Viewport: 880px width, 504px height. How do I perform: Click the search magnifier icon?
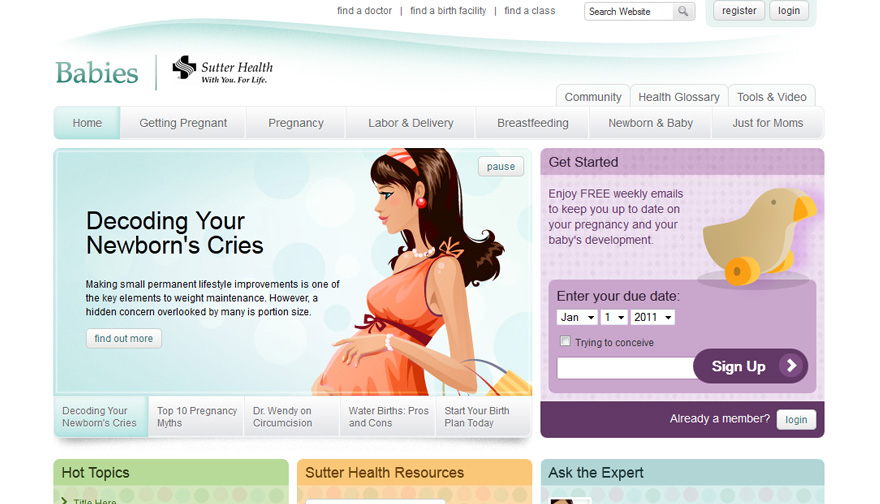(x=683, y=11)
